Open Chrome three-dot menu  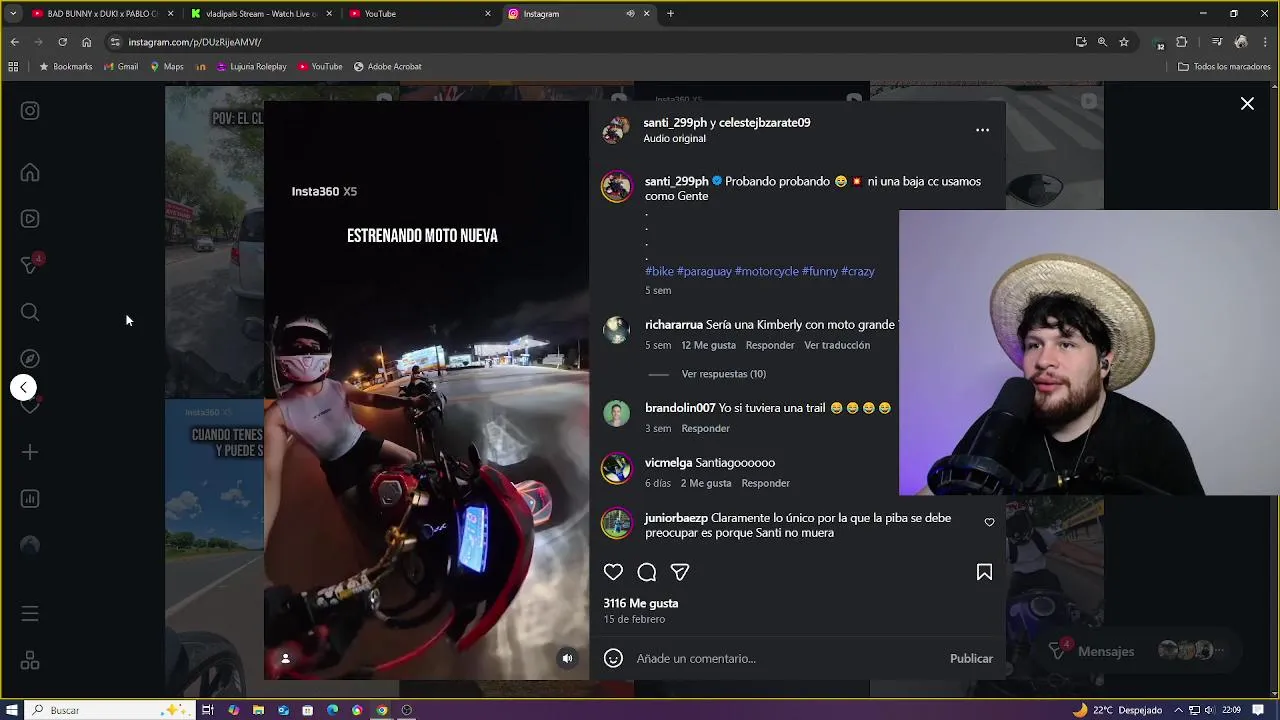1266,42
